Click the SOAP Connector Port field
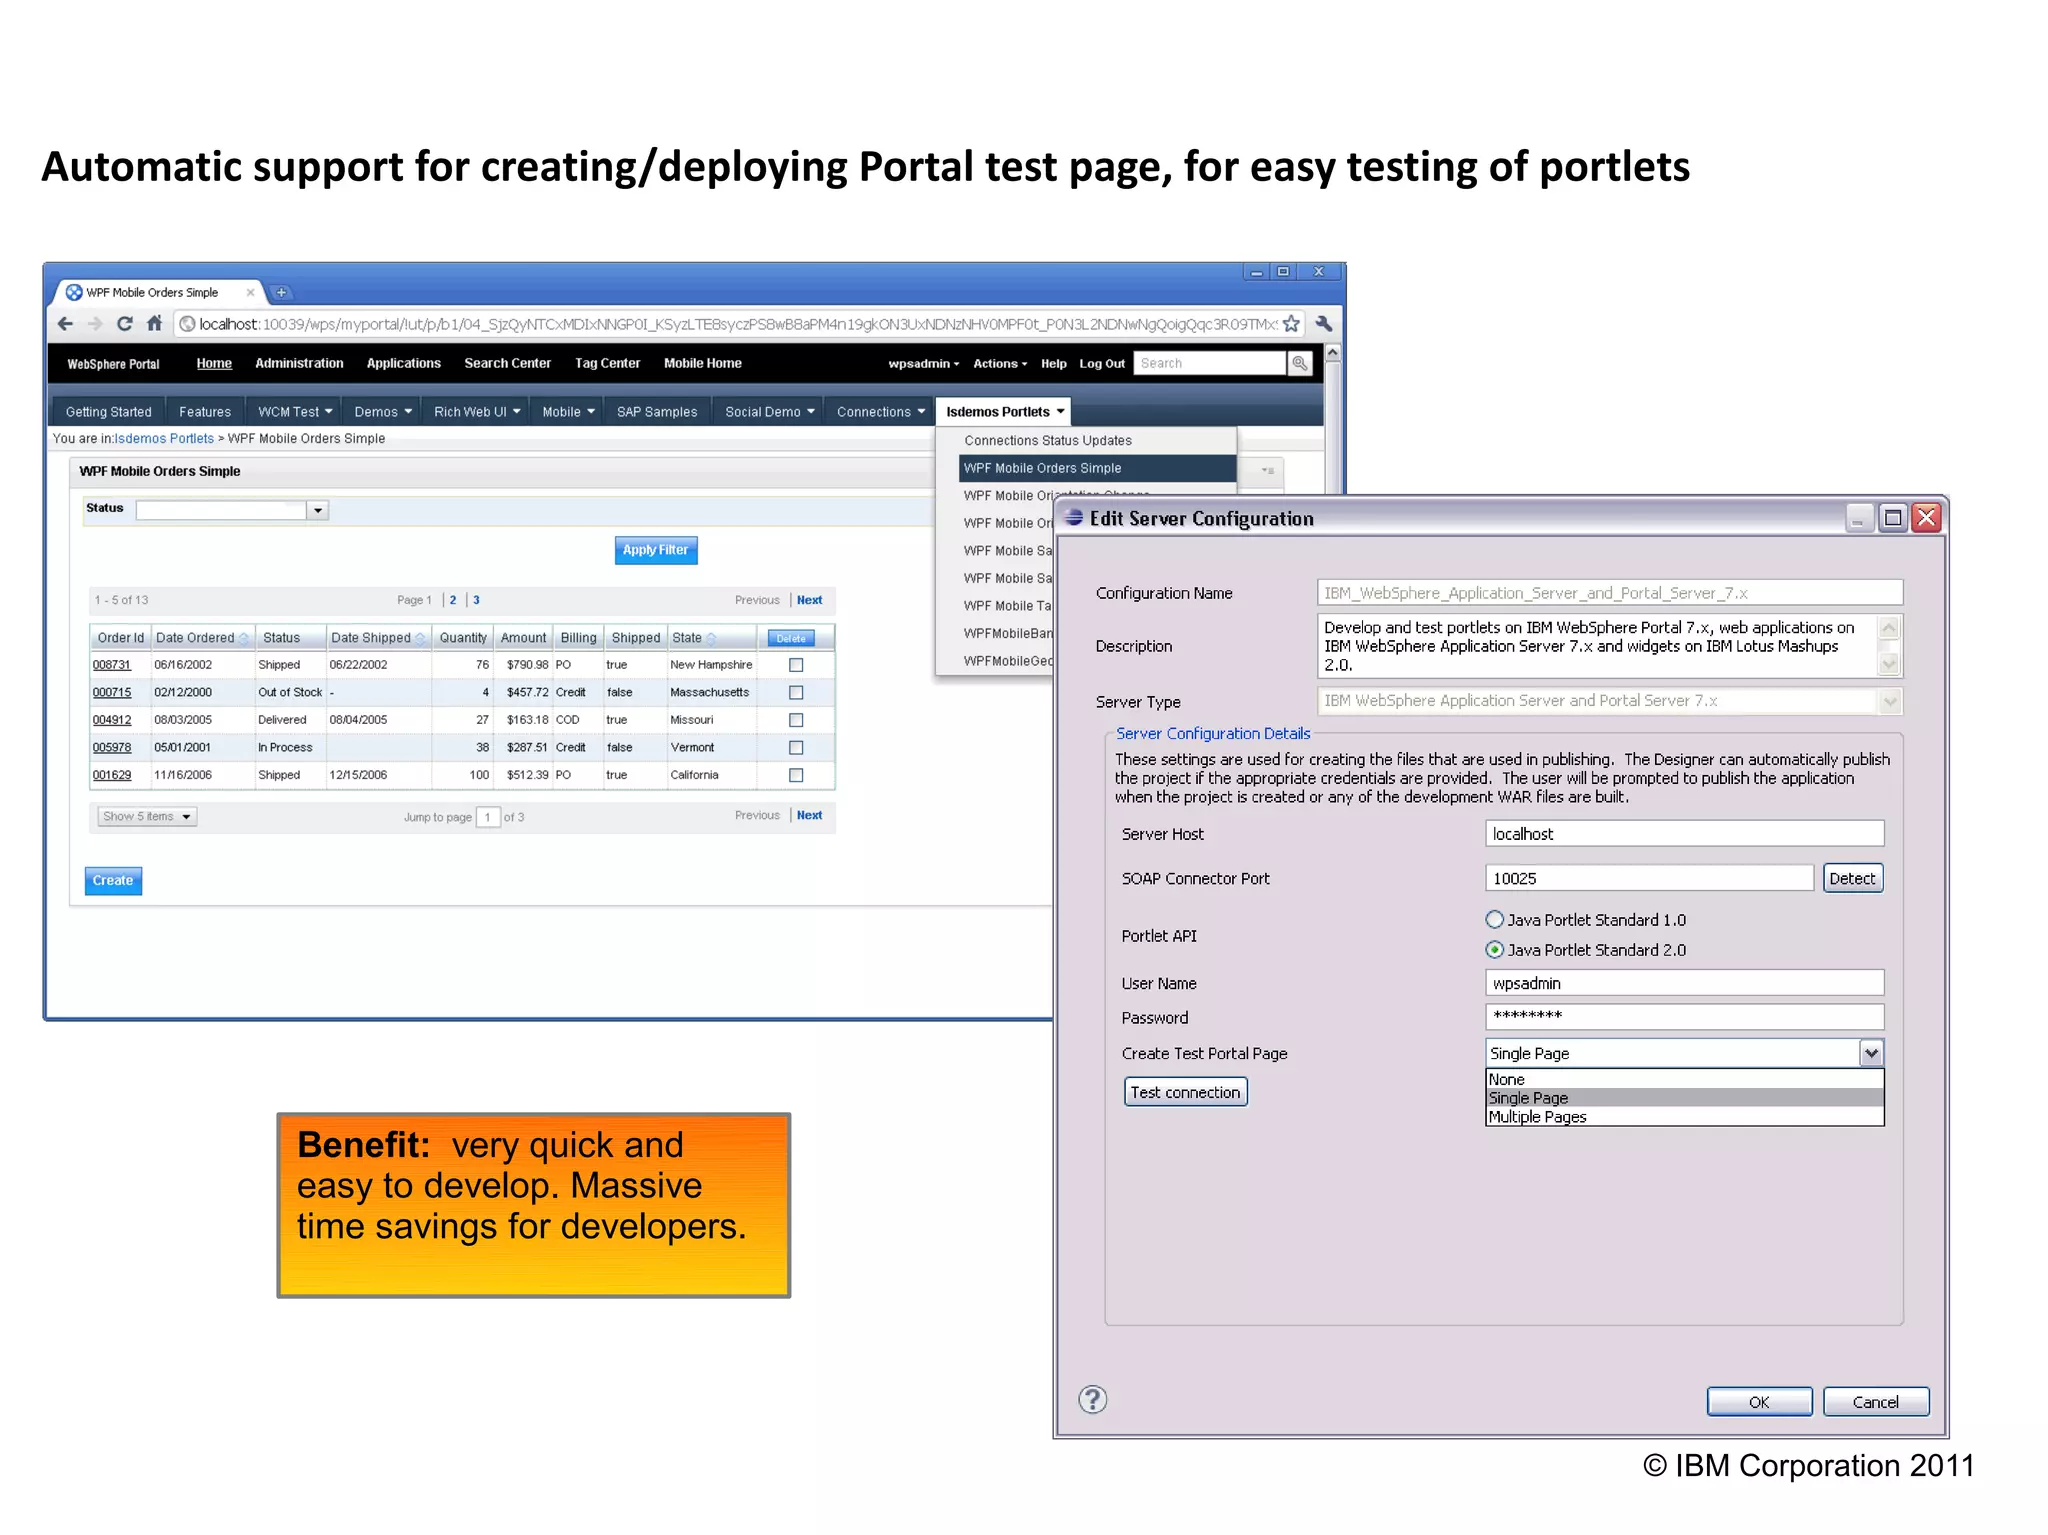Viewport: 2048px width, 1535px height. (x=1649, y=878)
